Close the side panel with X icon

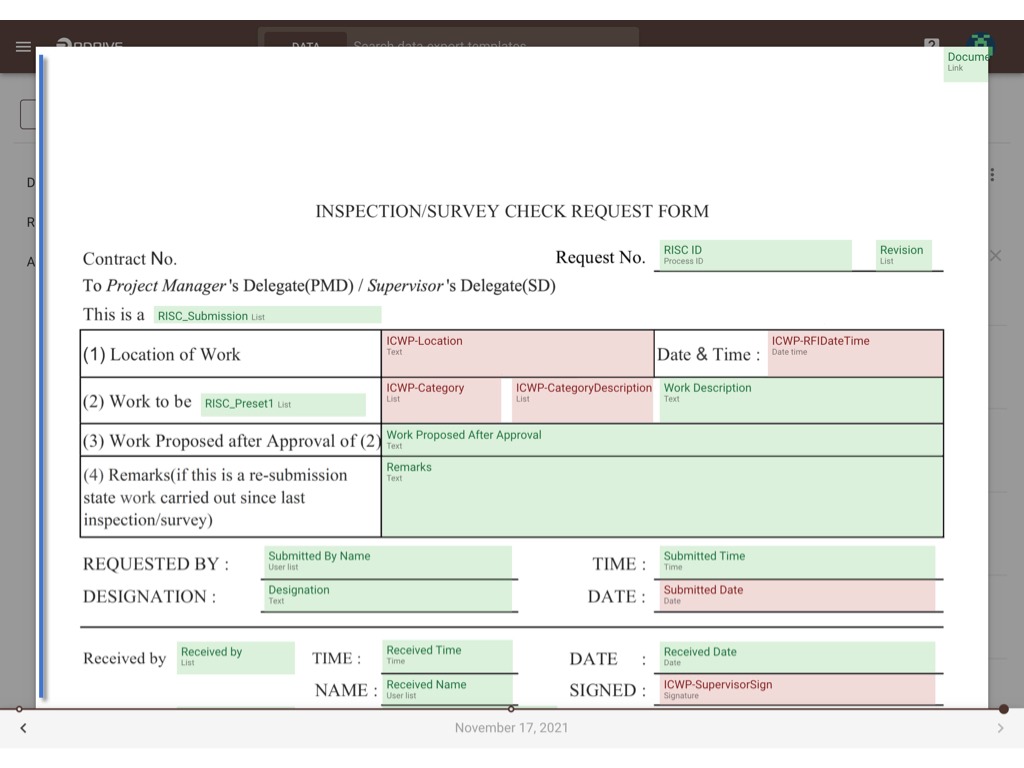(x=995, y=255)
